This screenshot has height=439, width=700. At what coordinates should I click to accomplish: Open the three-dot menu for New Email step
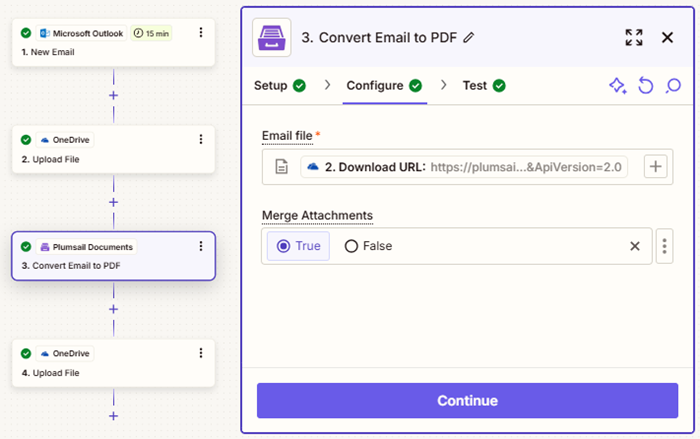point(201,32)
